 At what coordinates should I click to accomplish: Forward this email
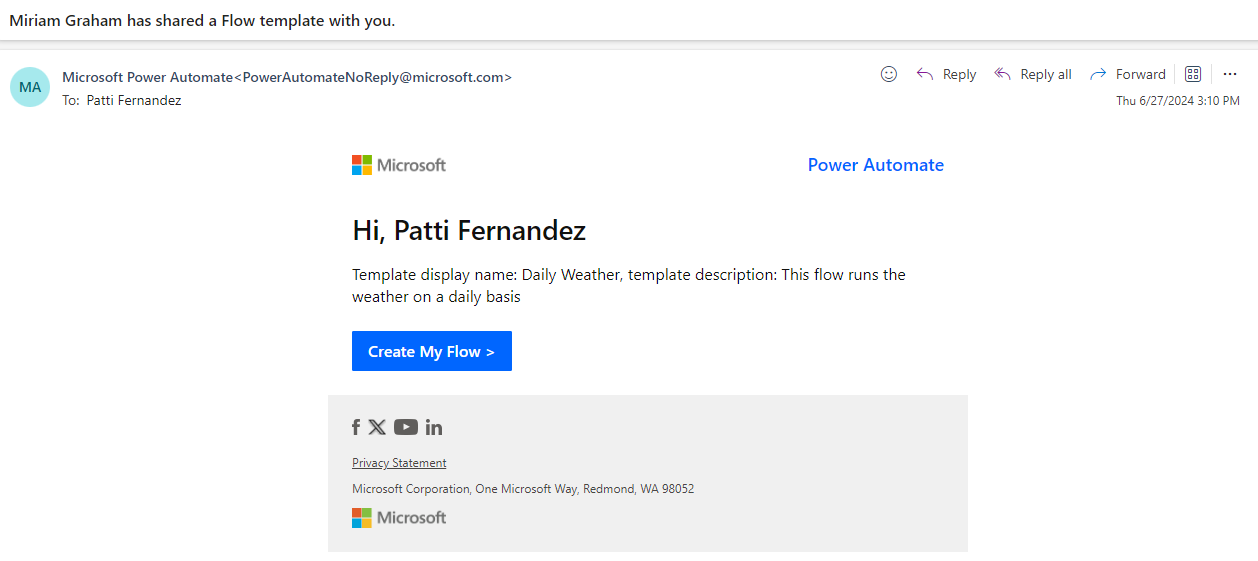click(x=1128, y=74)
